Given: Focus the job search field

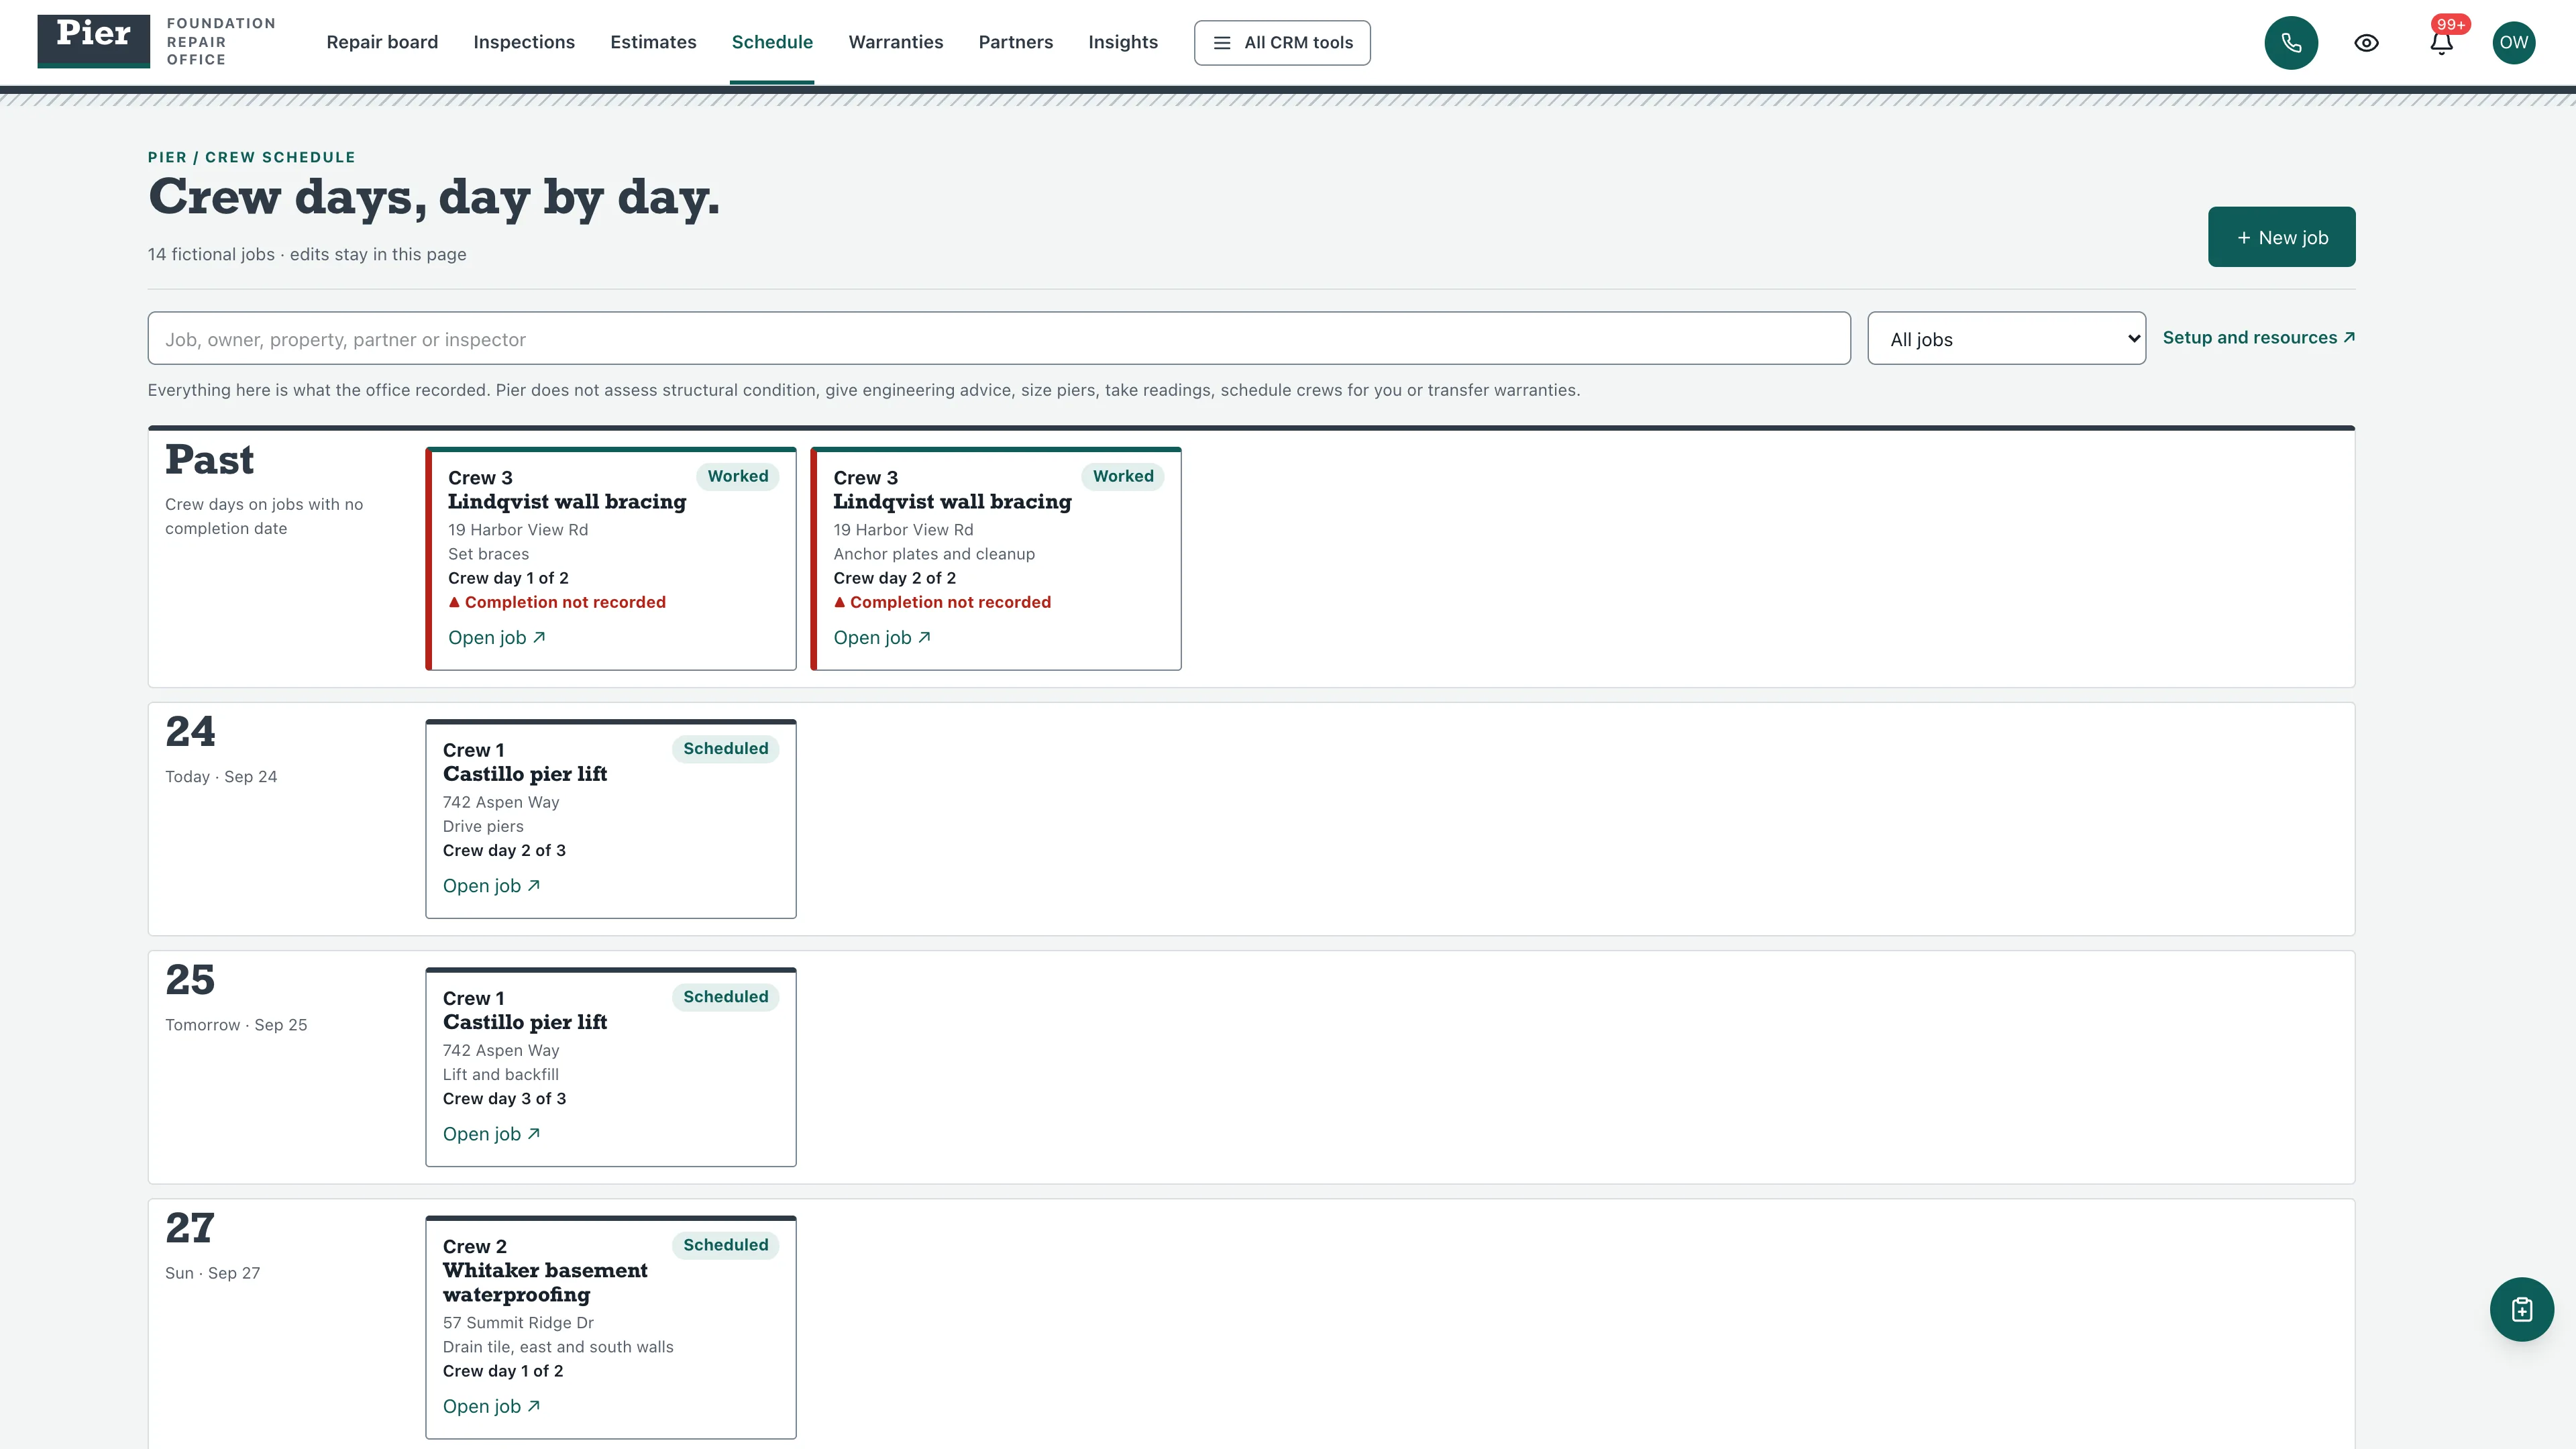Looking at the screenshot, I should pos(999,339).
